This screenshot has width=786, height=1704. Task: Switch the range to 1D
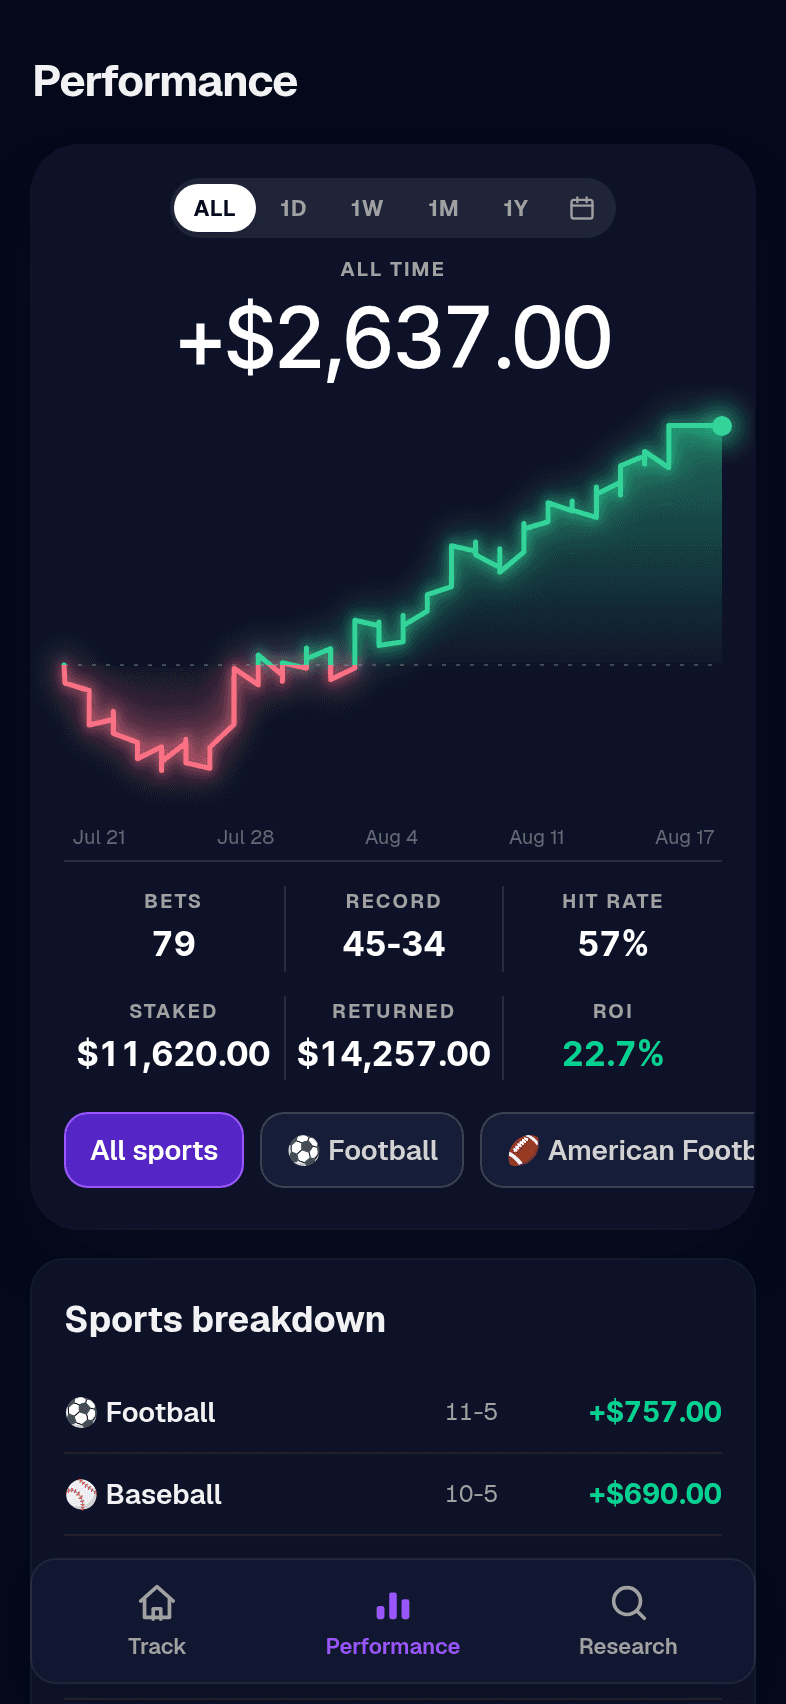(293, 208)
